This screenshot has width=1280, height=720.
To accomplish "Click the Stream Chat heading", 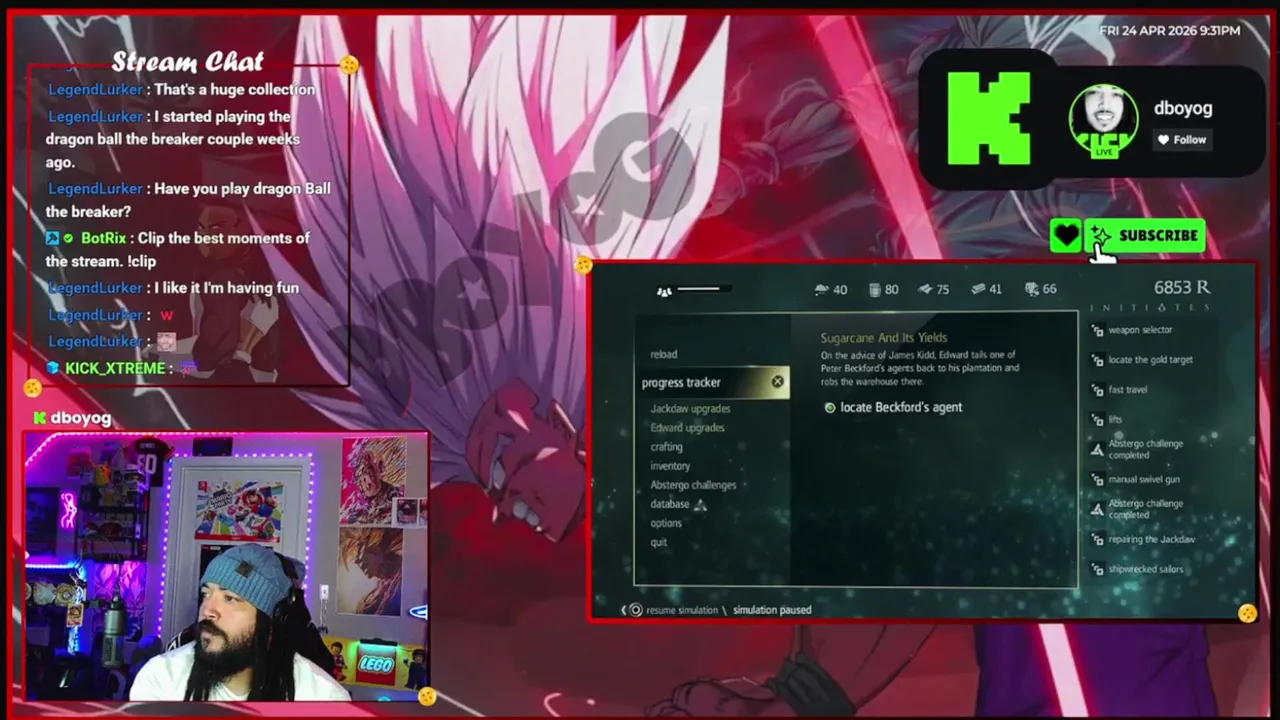I will click(187, 62).
